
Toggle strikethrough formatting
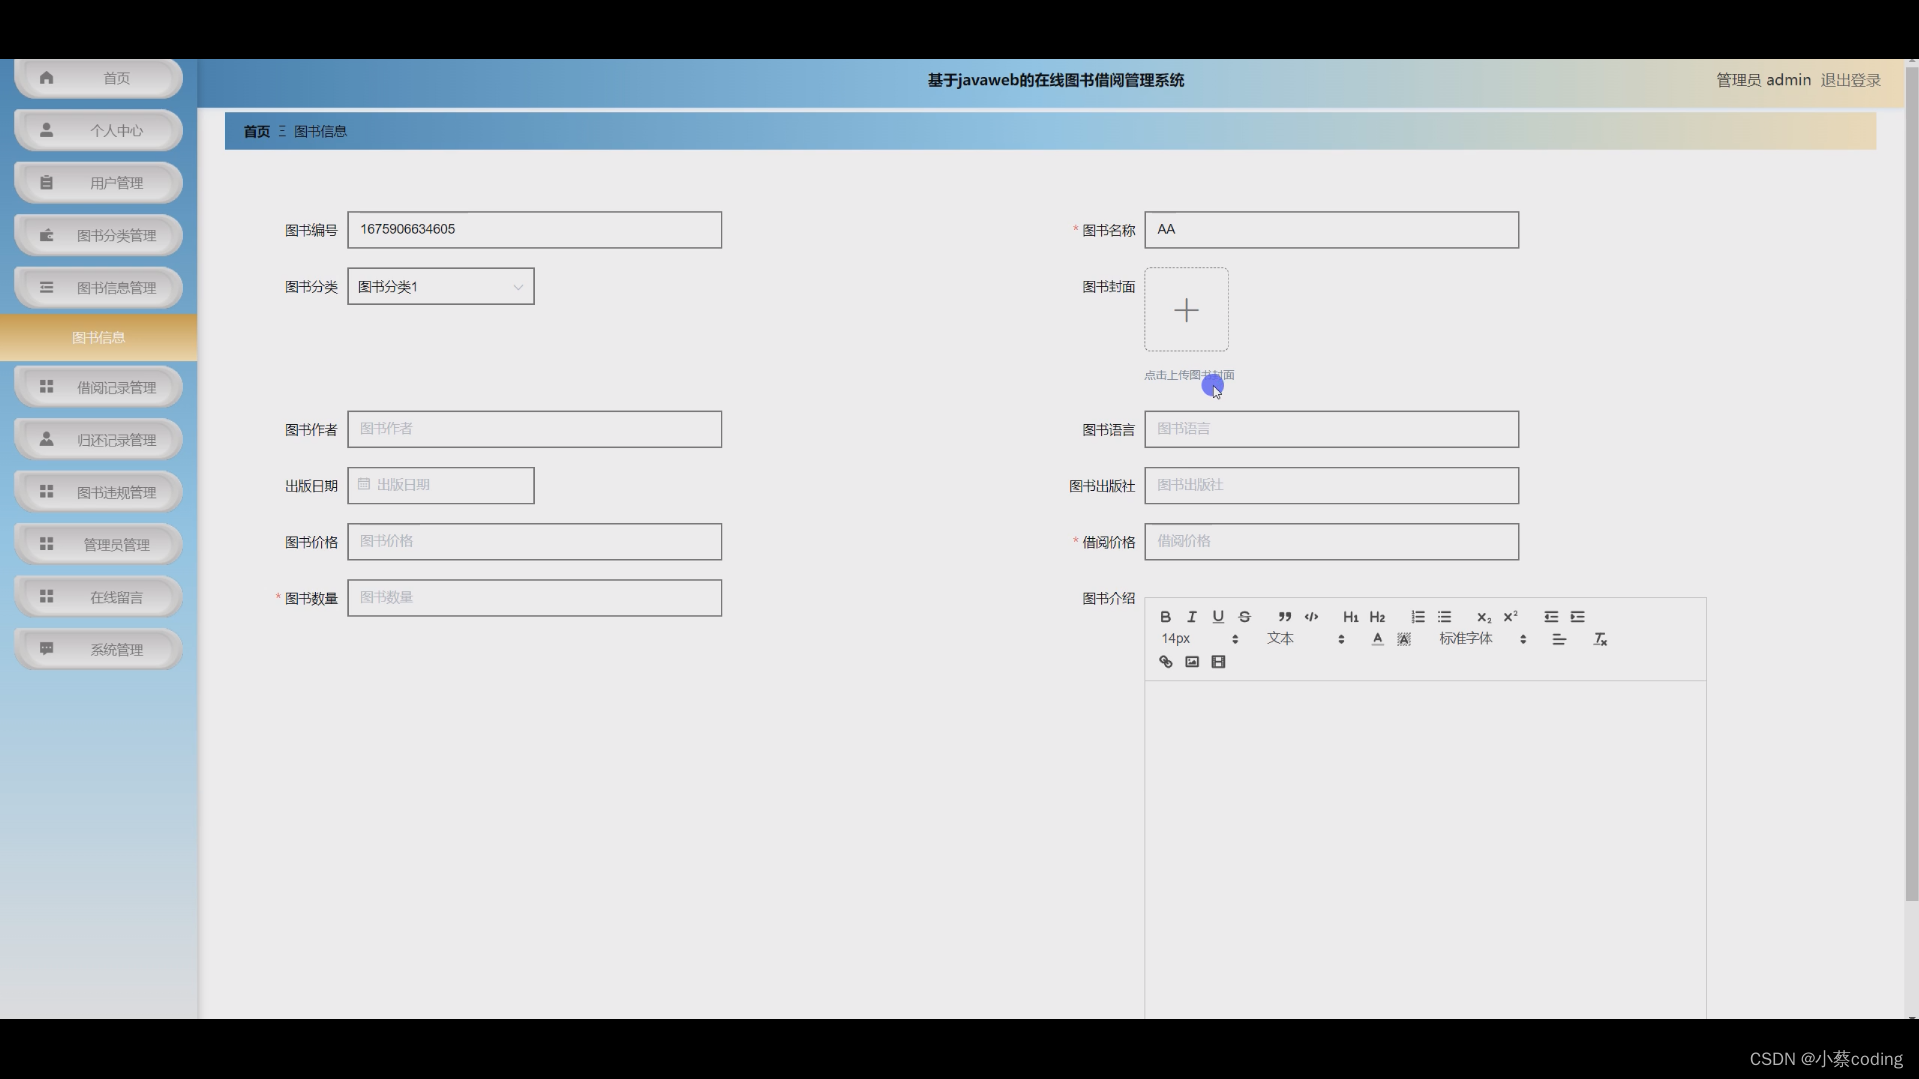[x=1244, y=617]
